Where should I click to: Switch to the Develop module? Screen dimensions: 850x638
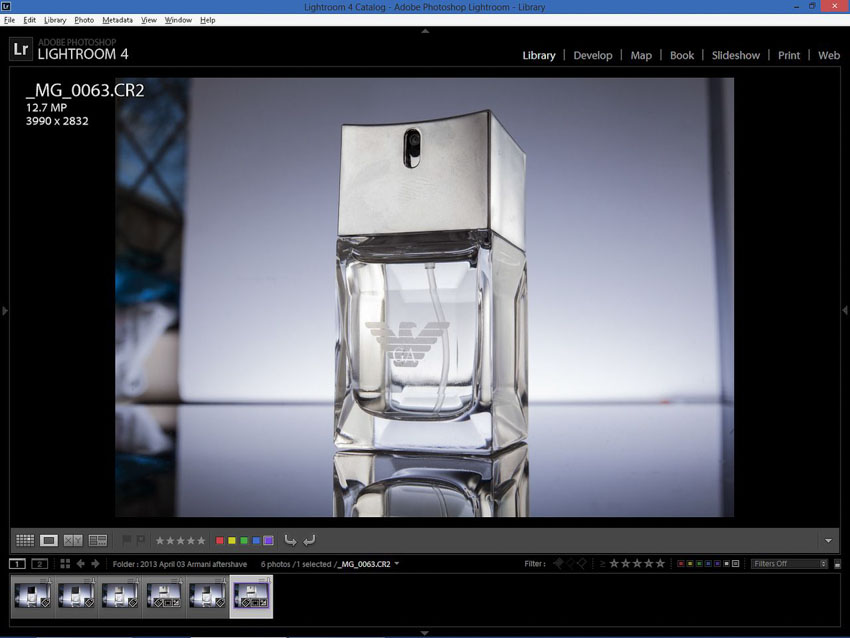(593, 55)
